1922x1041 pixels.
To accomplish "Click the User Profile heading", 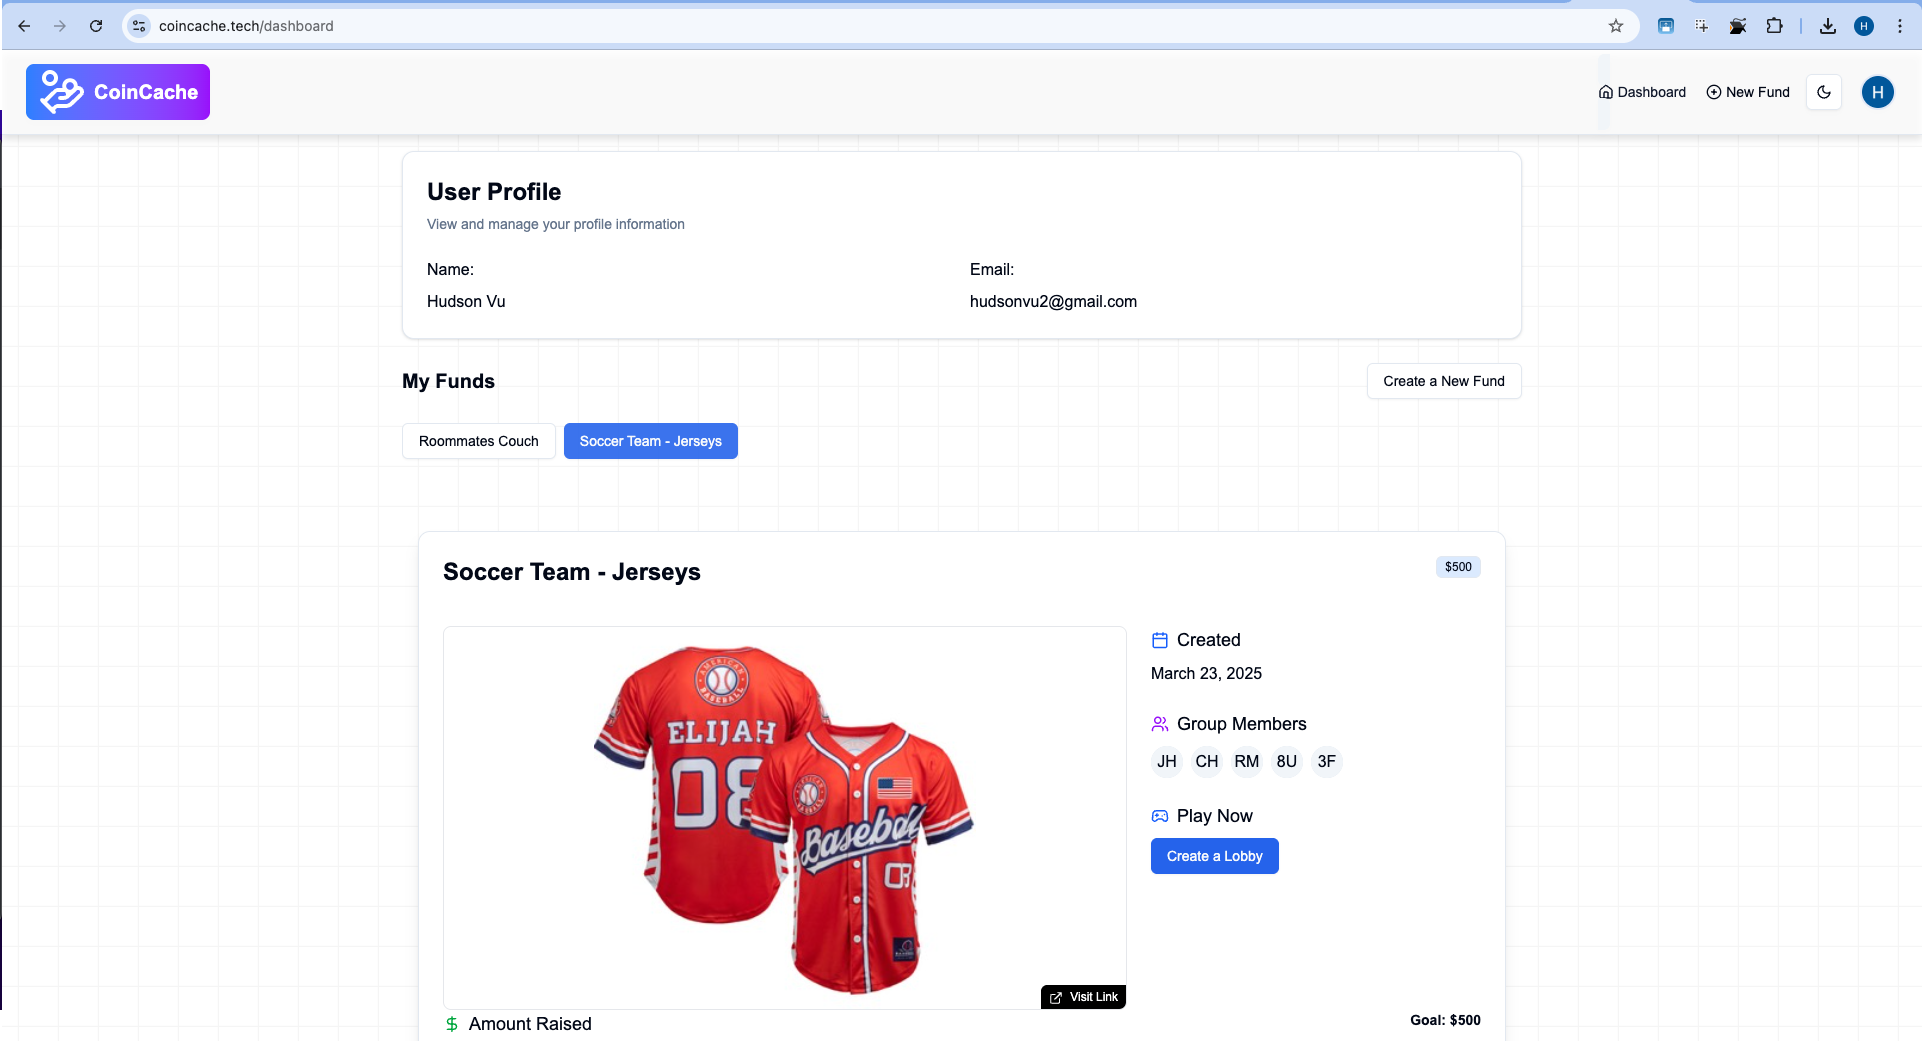I will [x=494, y=192].
